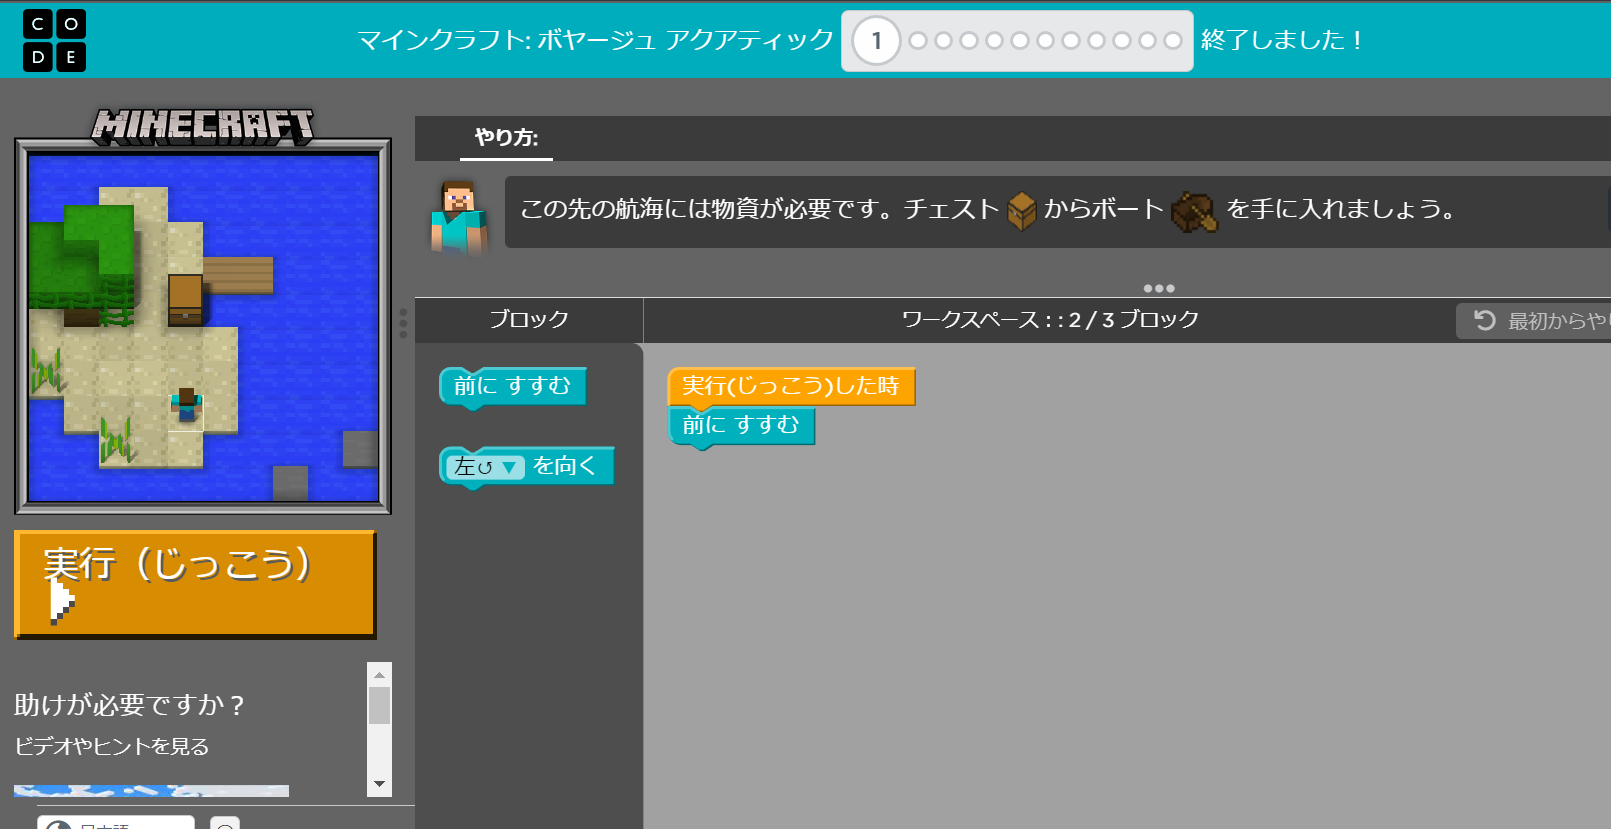Click ワークスペース: 2 / 3 ブロック header

point(1050,320)
